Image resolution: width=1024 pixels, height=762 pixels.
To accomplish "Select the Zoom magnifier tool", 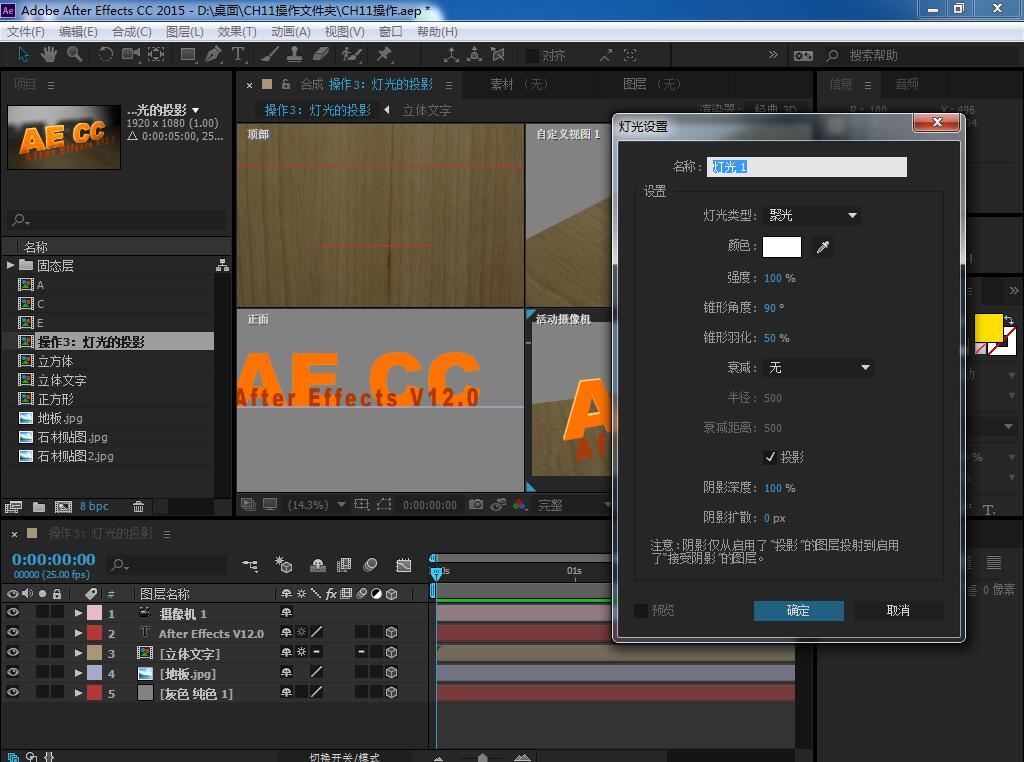I will click(x=74, y=55).
